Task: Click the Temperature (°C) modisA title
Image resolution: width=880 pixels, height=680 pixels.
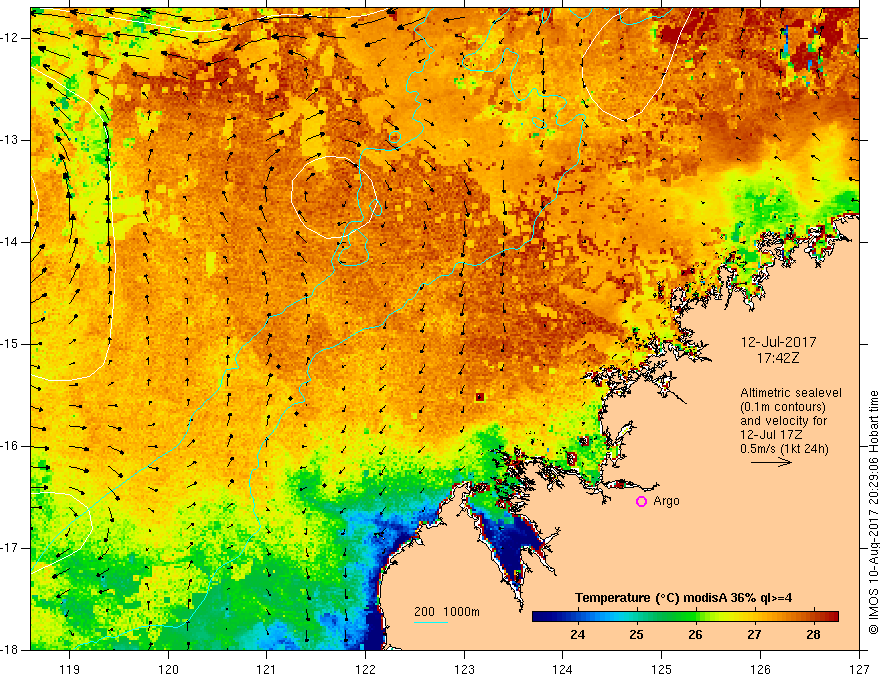Action: click(684, 598)
